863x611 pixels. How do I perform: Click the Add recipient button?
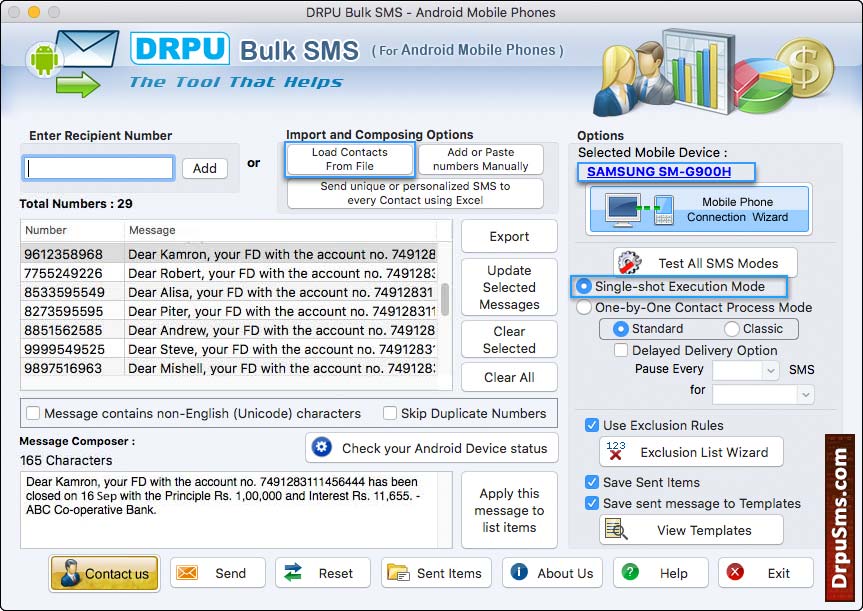pos(205,168)
